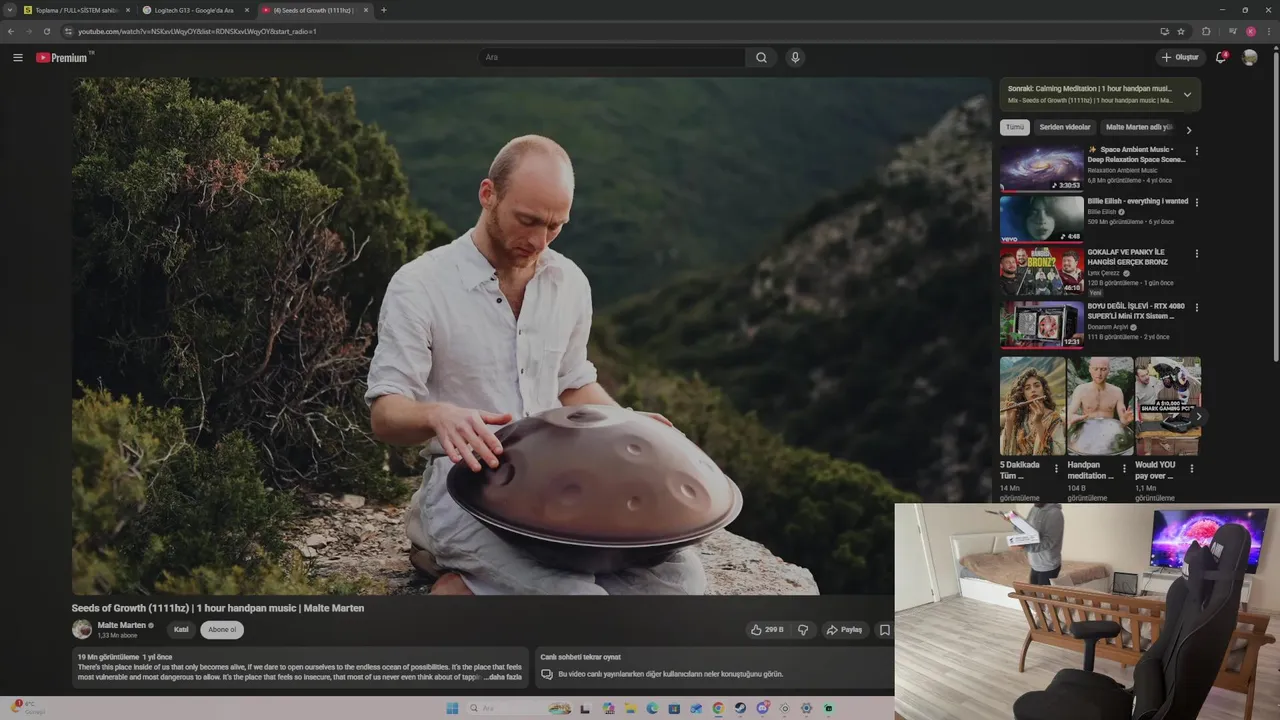Reload the page with the refresh icon
The height and width of the screenshot is (720, 1280).
tap(47, 31)
